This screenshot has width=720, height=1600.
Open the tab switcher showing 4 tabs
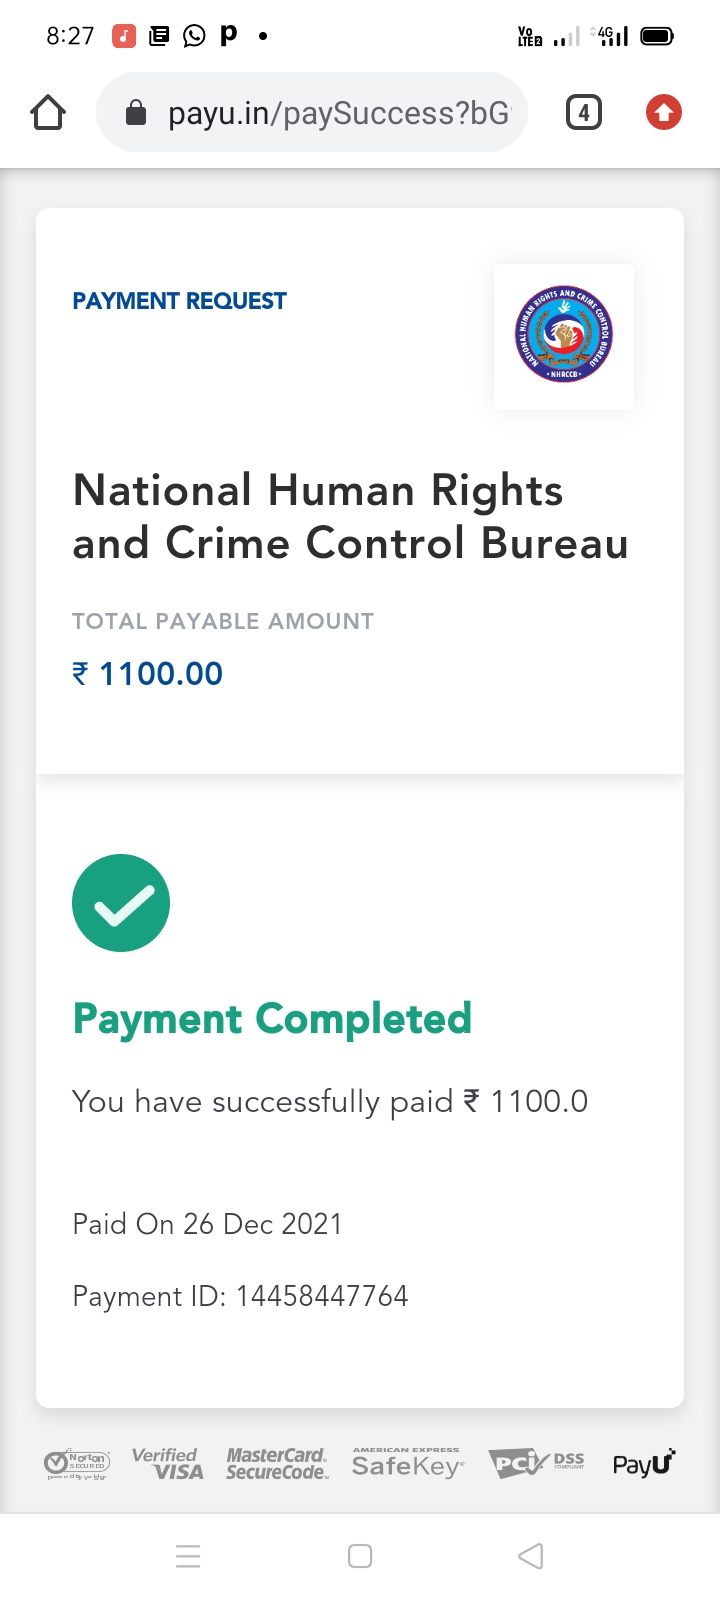click(x=584, y=113)
